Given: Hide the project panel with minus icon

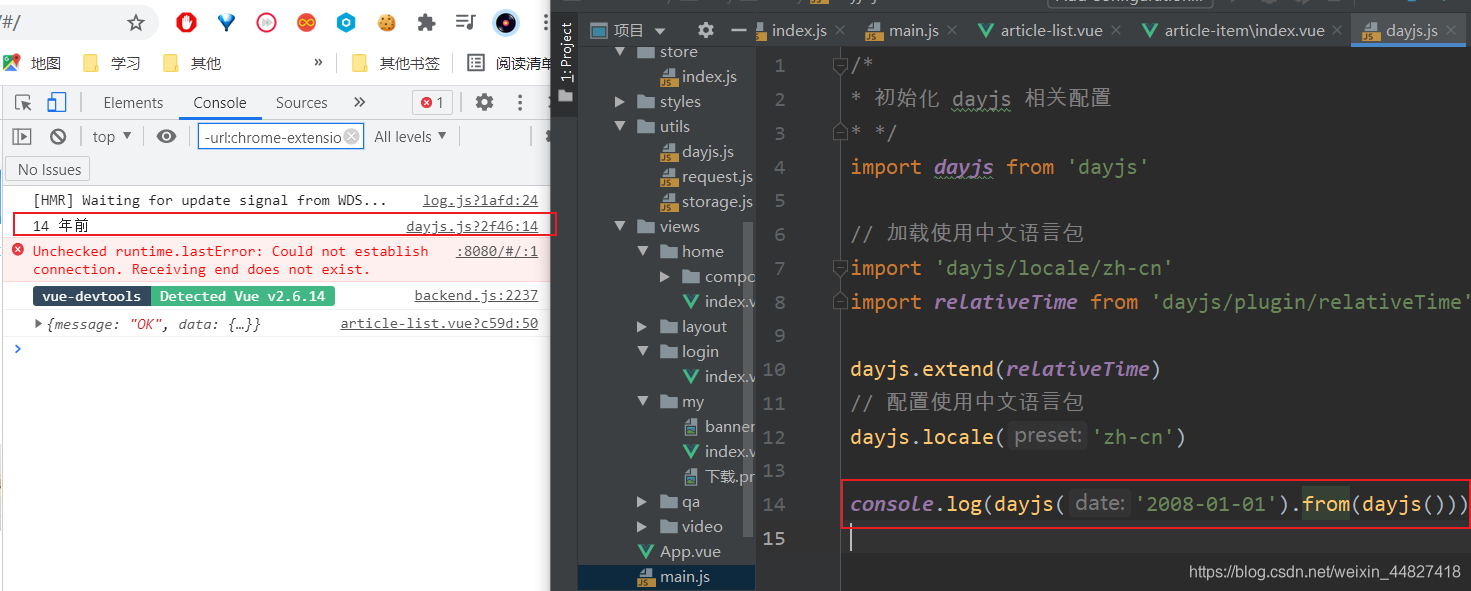Looking at the screenshot, I should [739, 30].
